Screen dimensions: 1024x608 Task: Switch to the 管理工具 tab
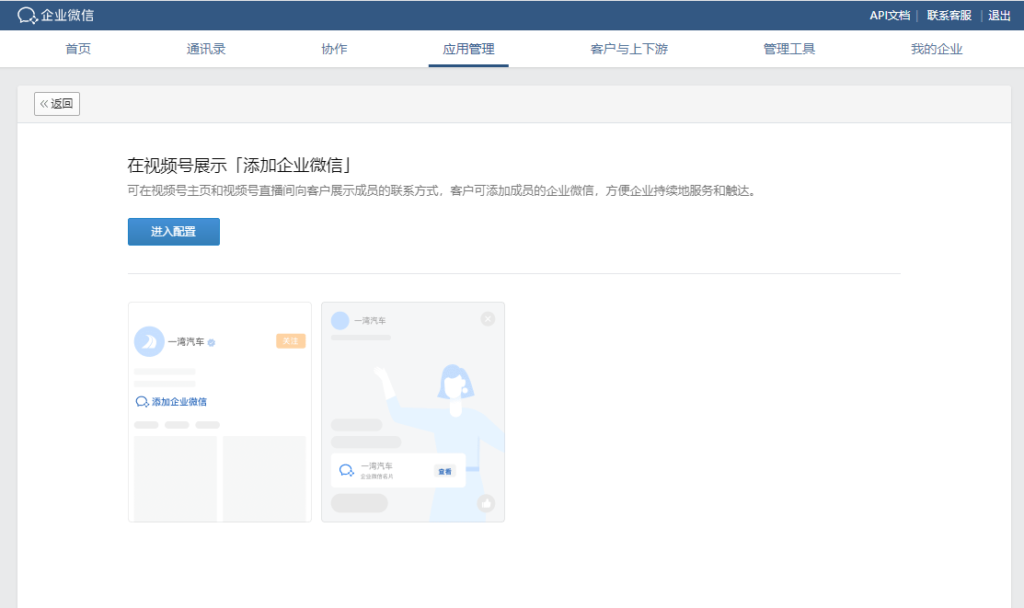[789, 49]
